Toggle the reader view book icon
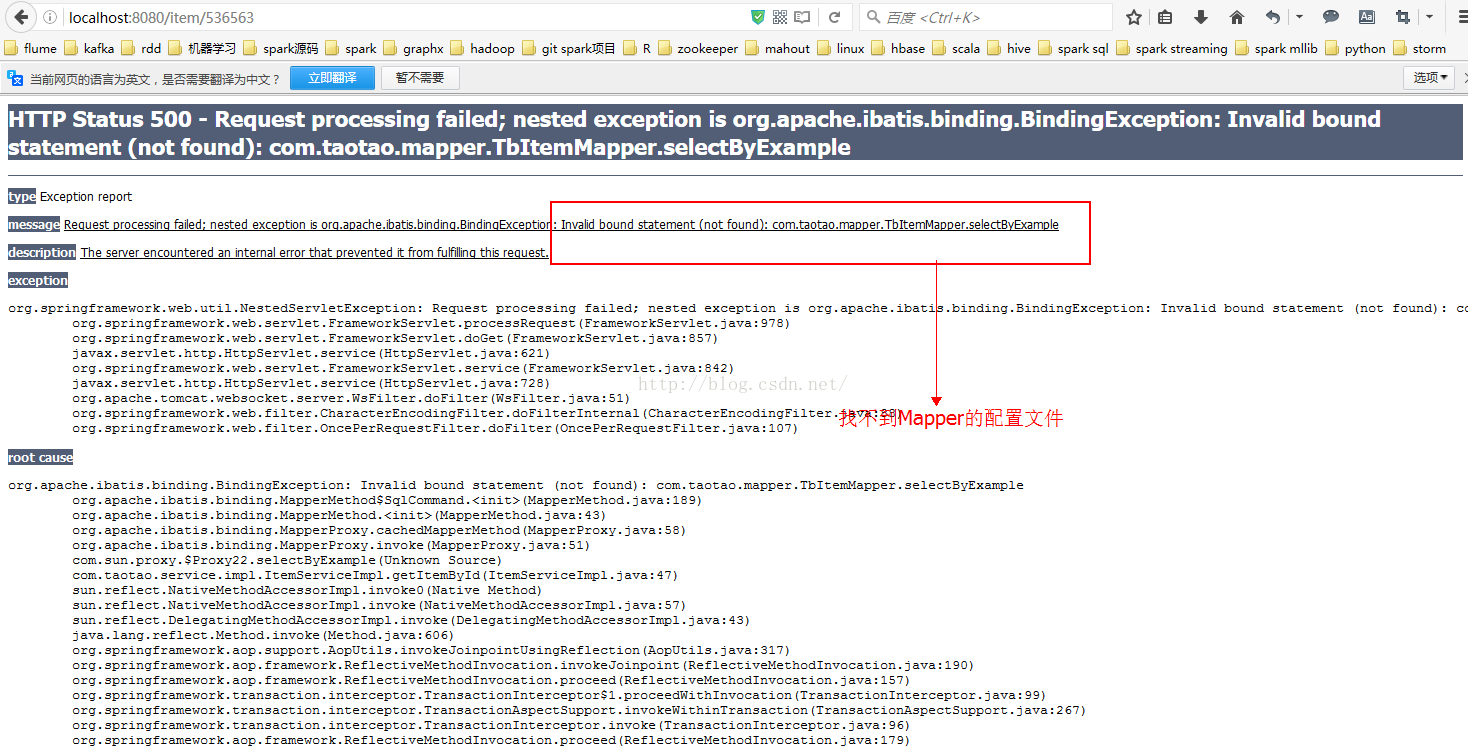Image resolution: width=1468 pixels, height=746 pixels. point(802,17)
